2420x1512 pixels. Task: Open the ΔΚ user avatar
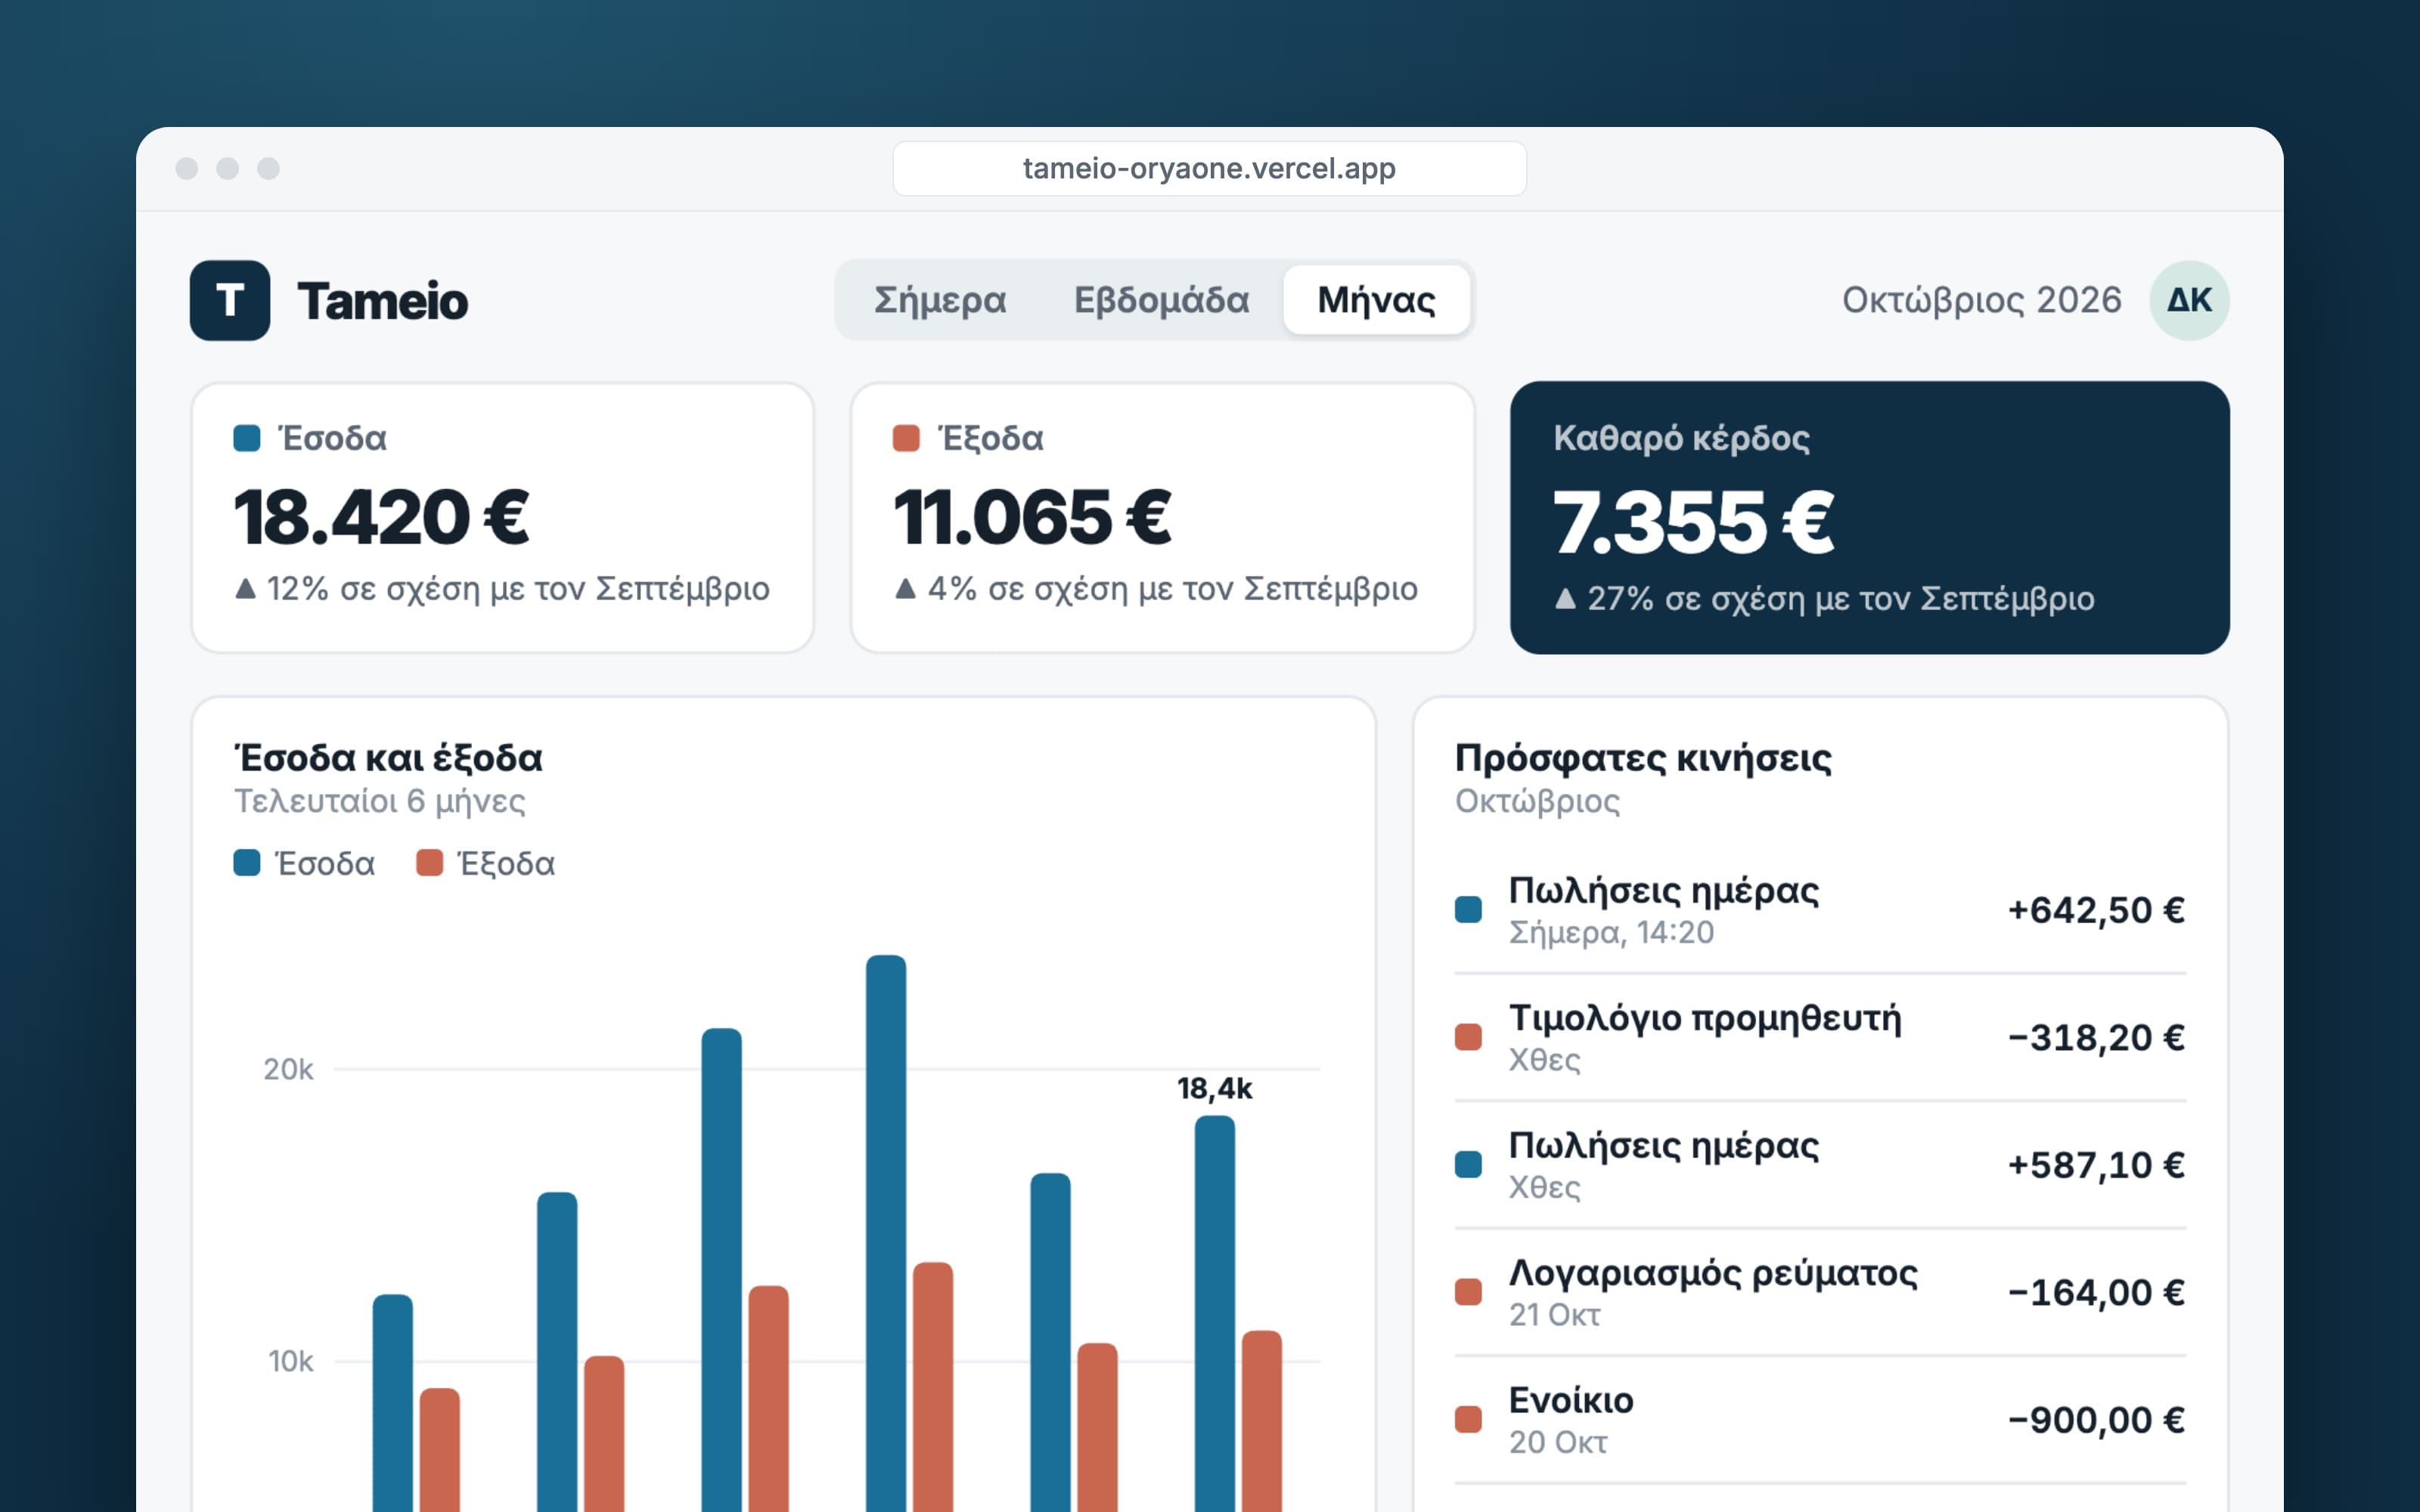(2188, 300)
